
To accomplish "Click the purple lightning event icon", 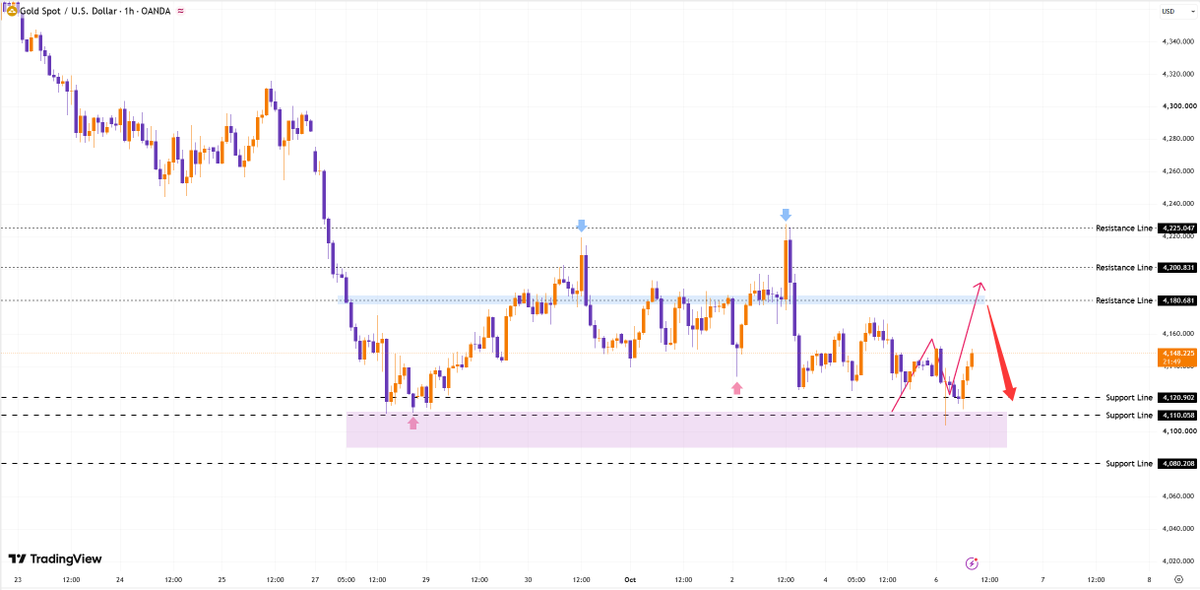I will [971, 564].
